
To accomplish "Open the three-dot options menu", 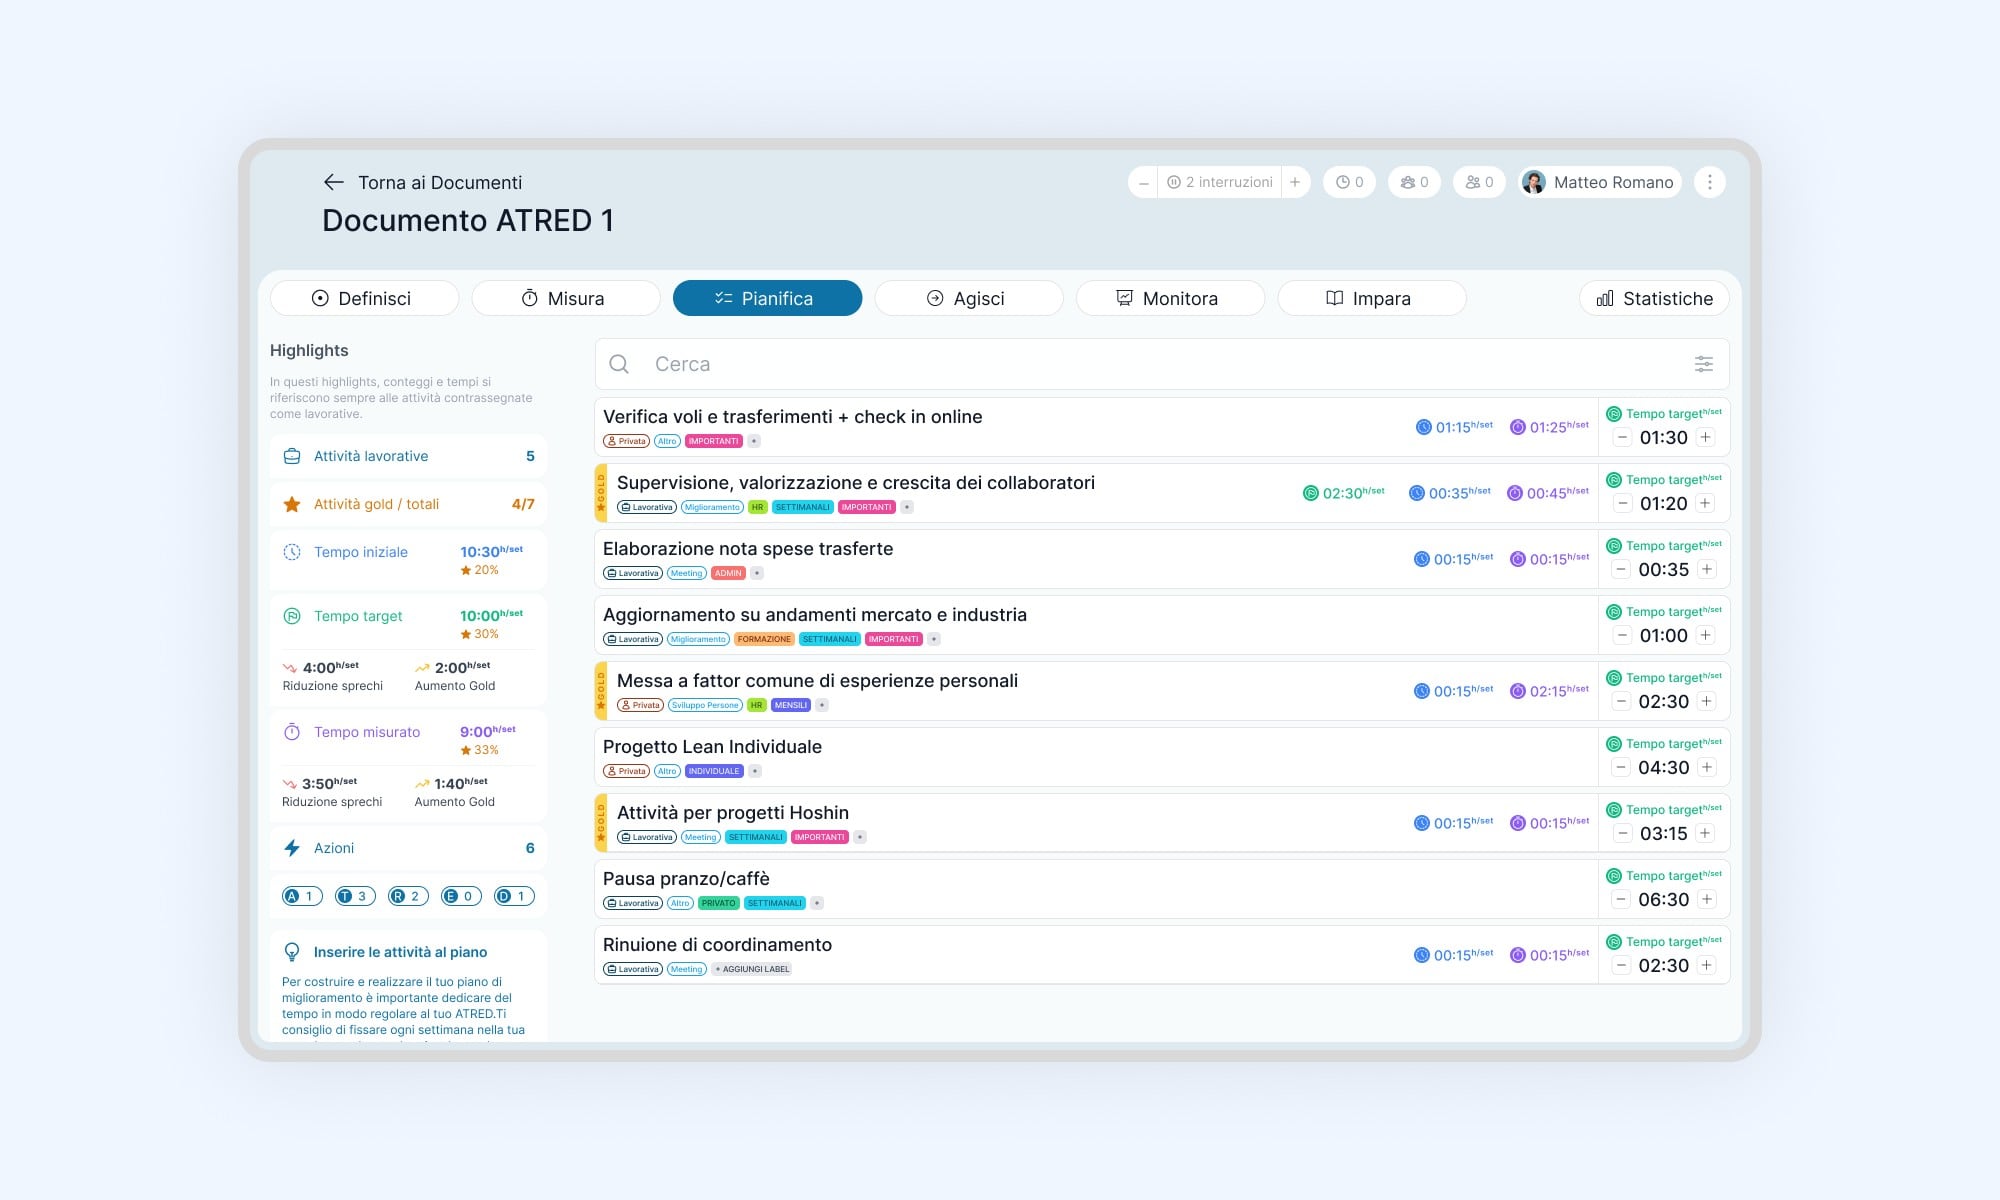I will point(1710,182).
